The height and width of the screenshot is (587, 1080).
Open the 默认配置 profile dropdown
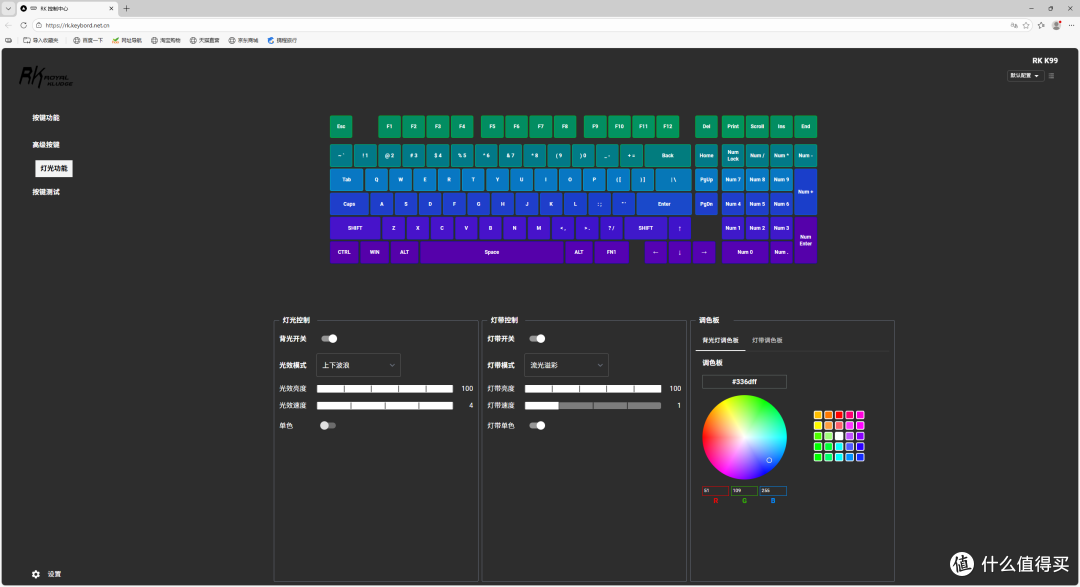(1025, 76)
